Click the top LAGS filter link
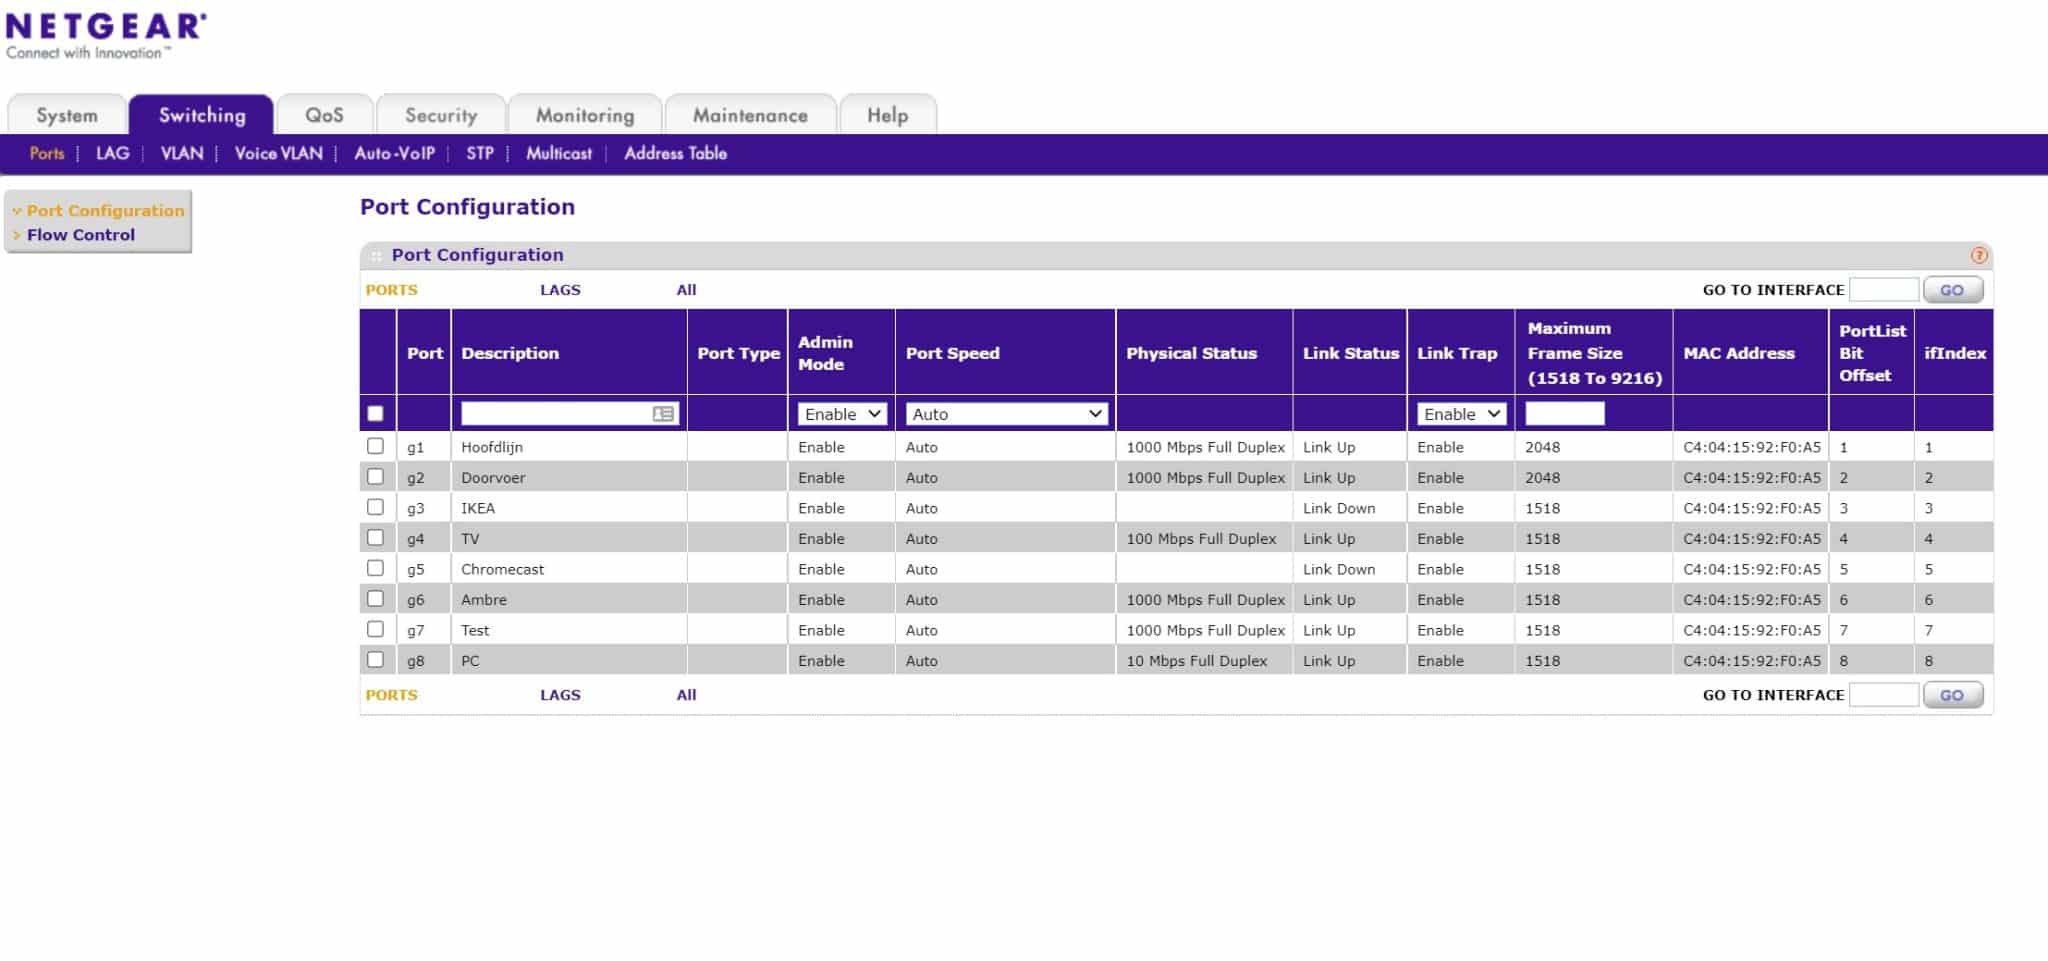This screenshot has width=2048, height=961. tap(560, 290)
